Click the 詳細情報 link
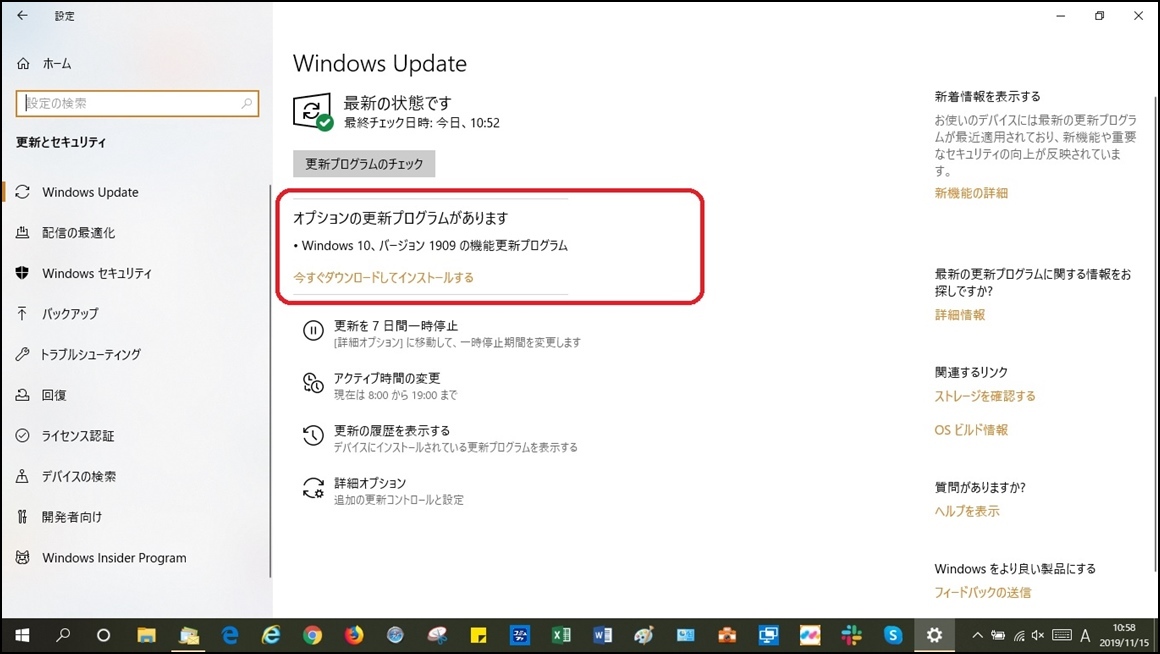The image size is (1160, 654). click(x=960, y=315)
